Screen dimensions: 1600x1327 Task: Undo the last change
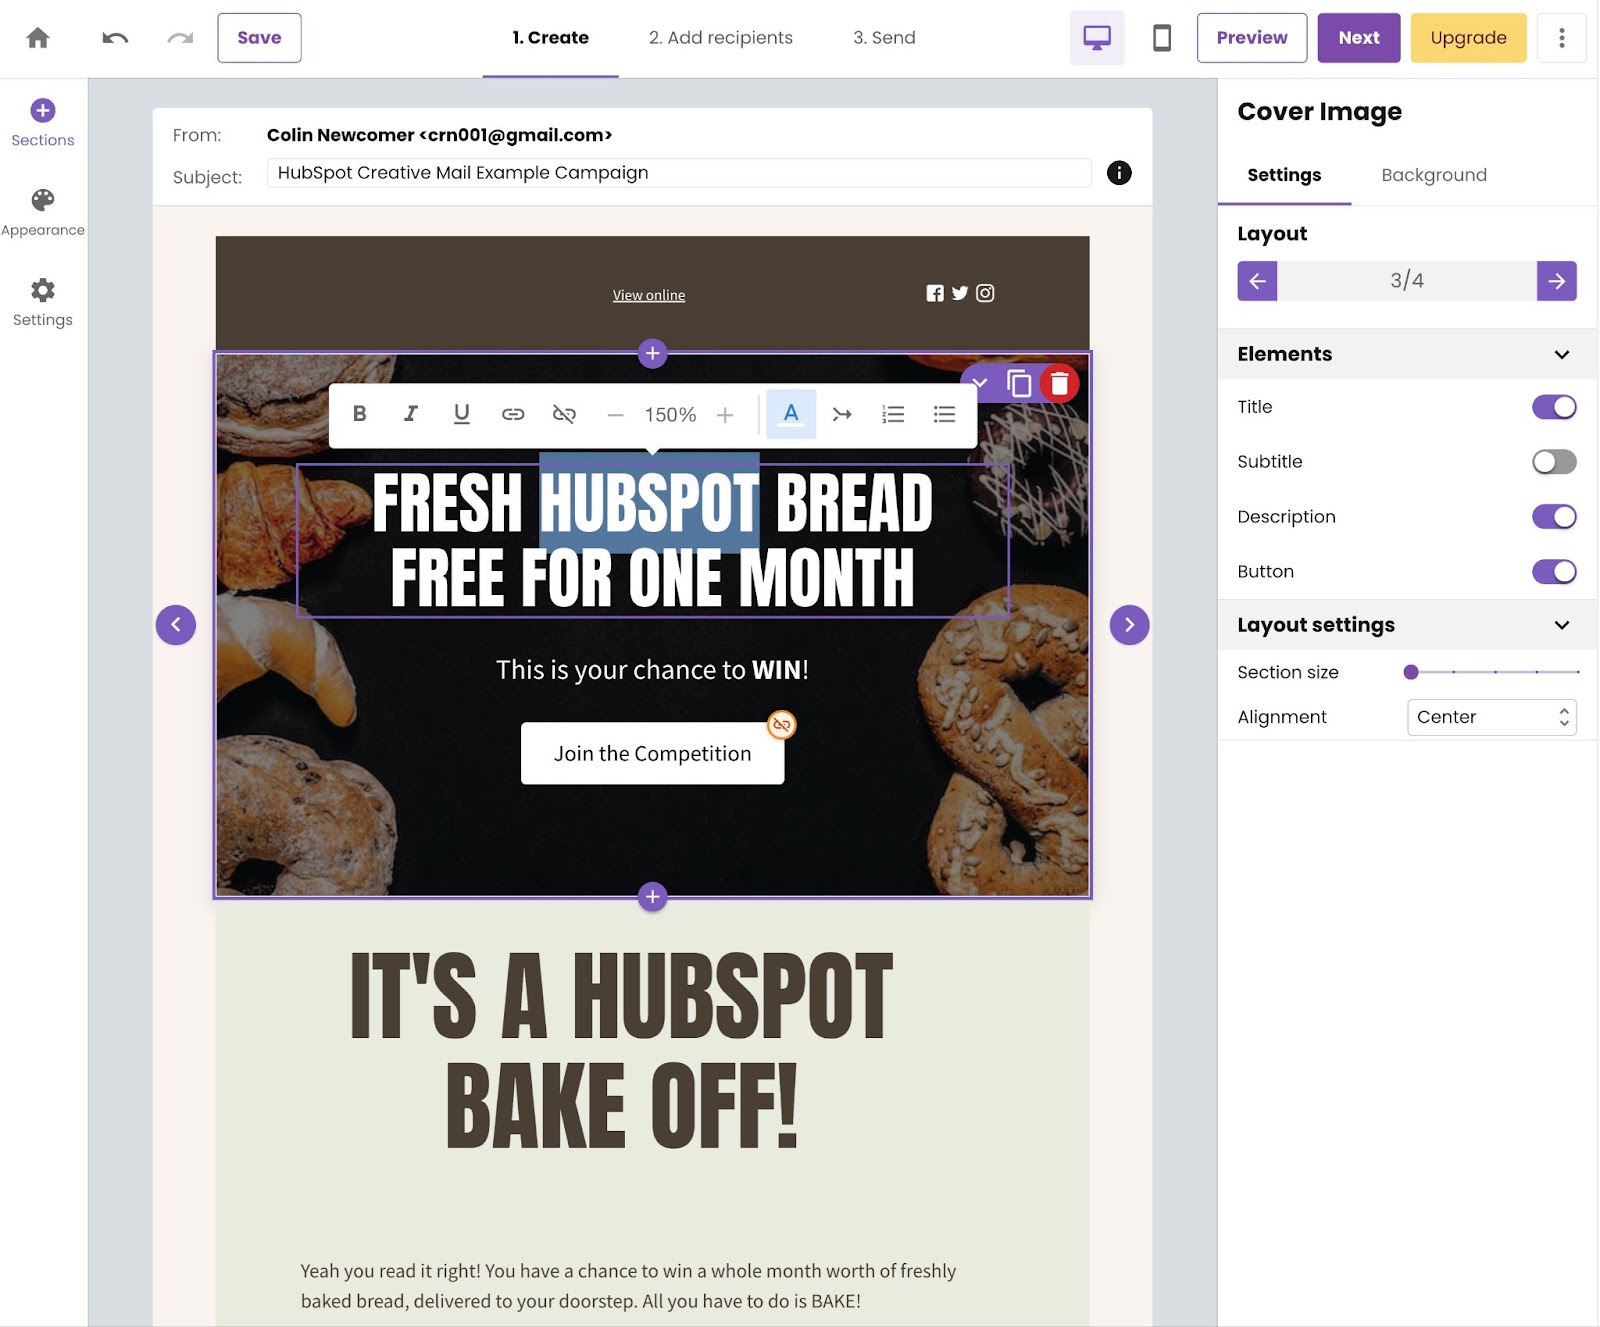[x=115, y=38]
